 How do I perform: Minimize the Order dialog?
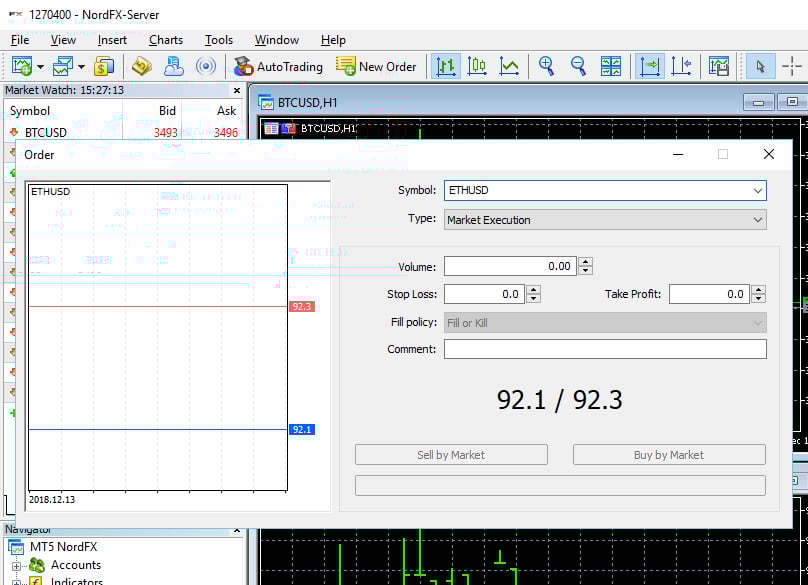(x=678, y=154)
